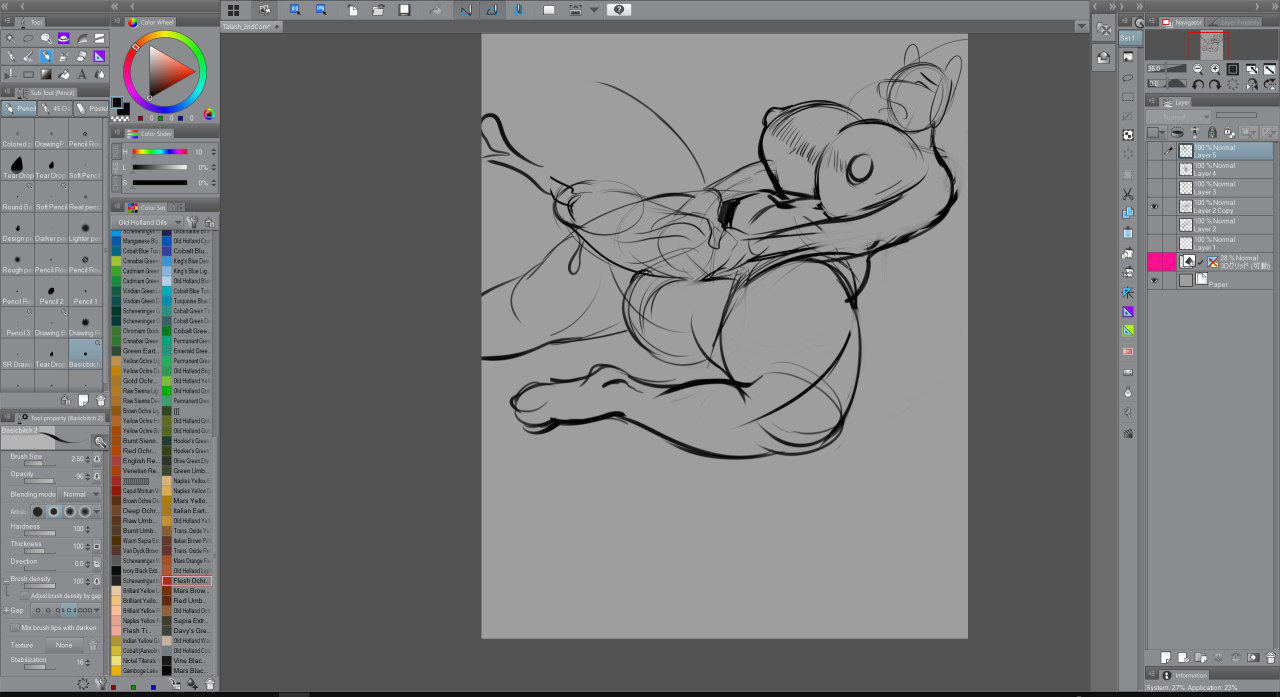The width and height of the screenshot is (1280, 697).
Task: Click the scissors cut icon
Action: (x=1128, y=193)
